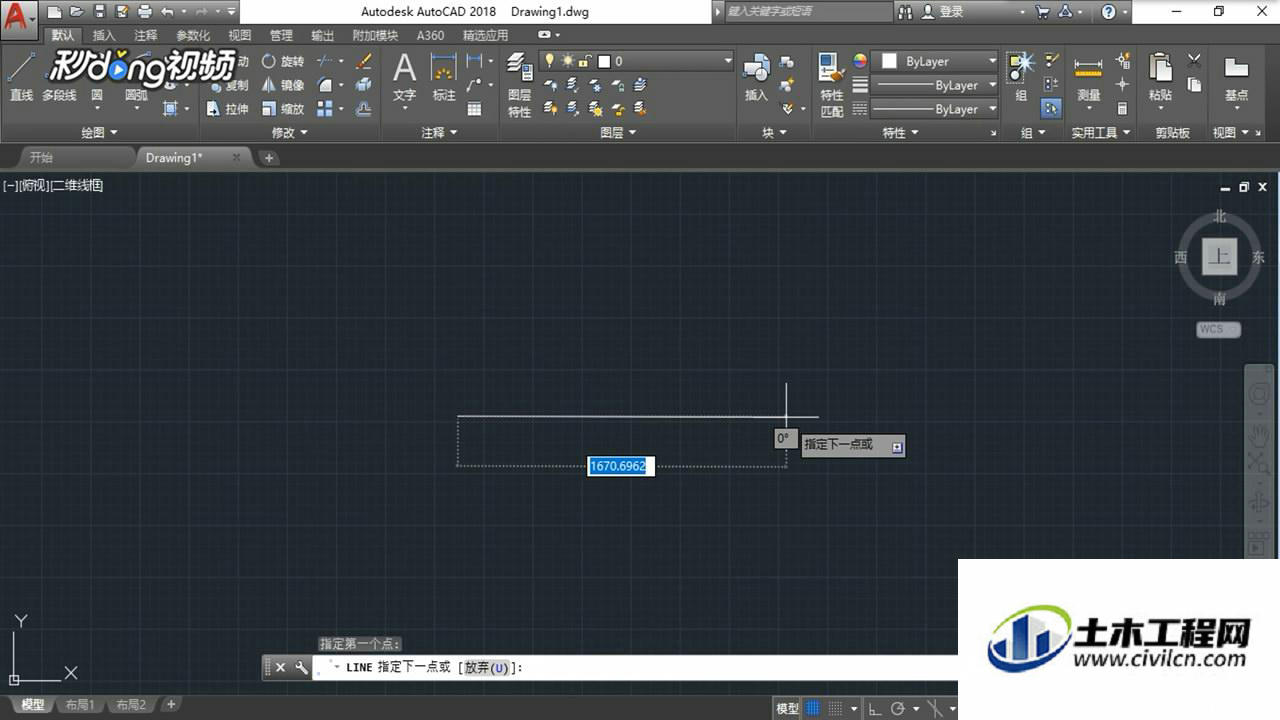
Task: Toggle layer on/off lightbulb in layer dropdown
Action: (549, 61)
